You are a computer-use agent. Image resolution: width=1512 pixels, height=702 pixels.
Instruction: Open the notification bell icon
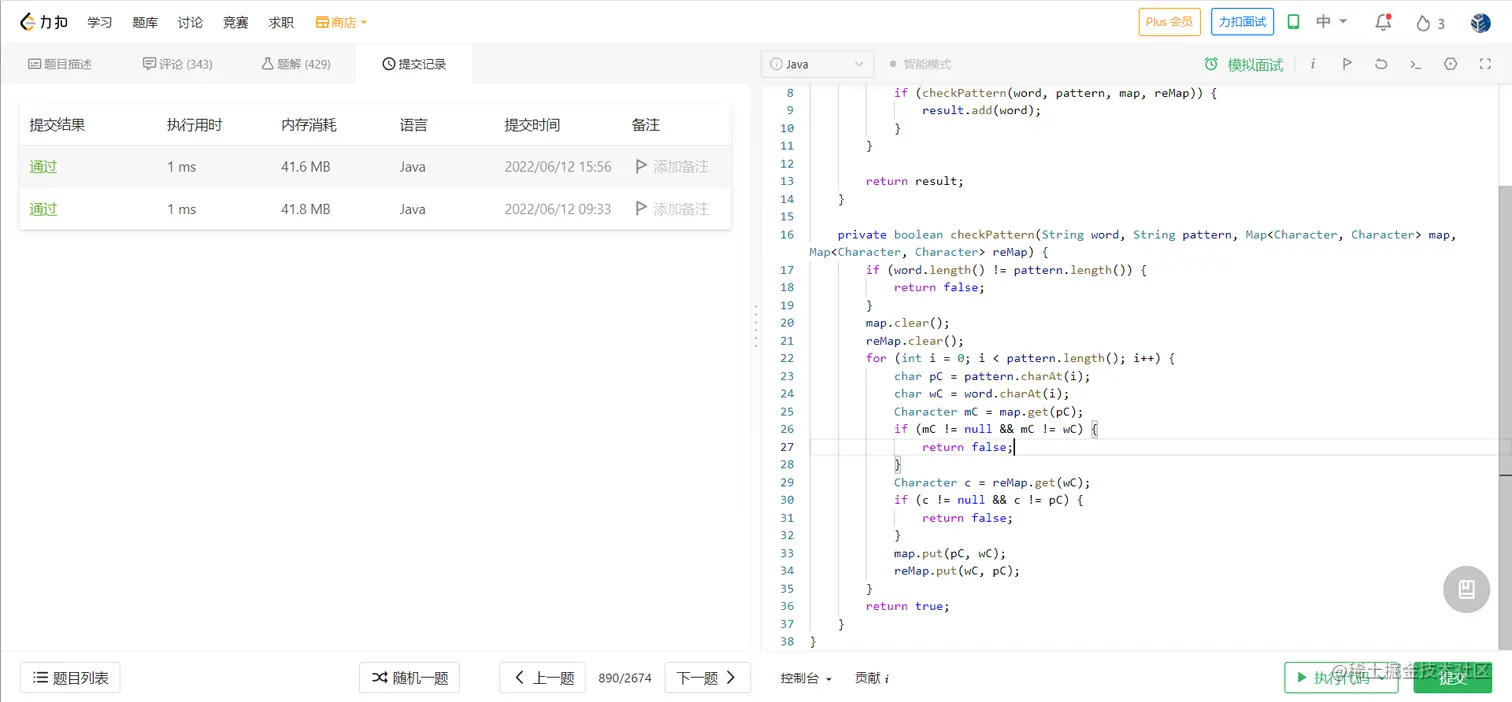pyautogui.click(x=1383, y=22)
